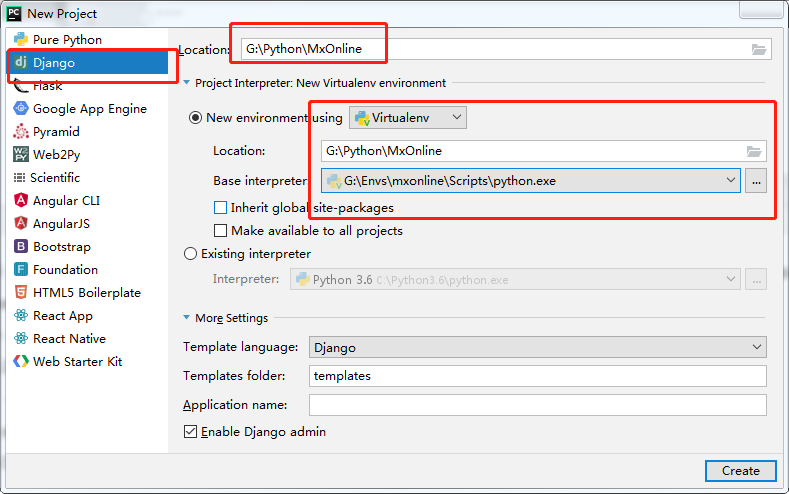Open the Template language Django dropdown
The height and width of the screenshot is (494, 789).
[x=537, y=347]
